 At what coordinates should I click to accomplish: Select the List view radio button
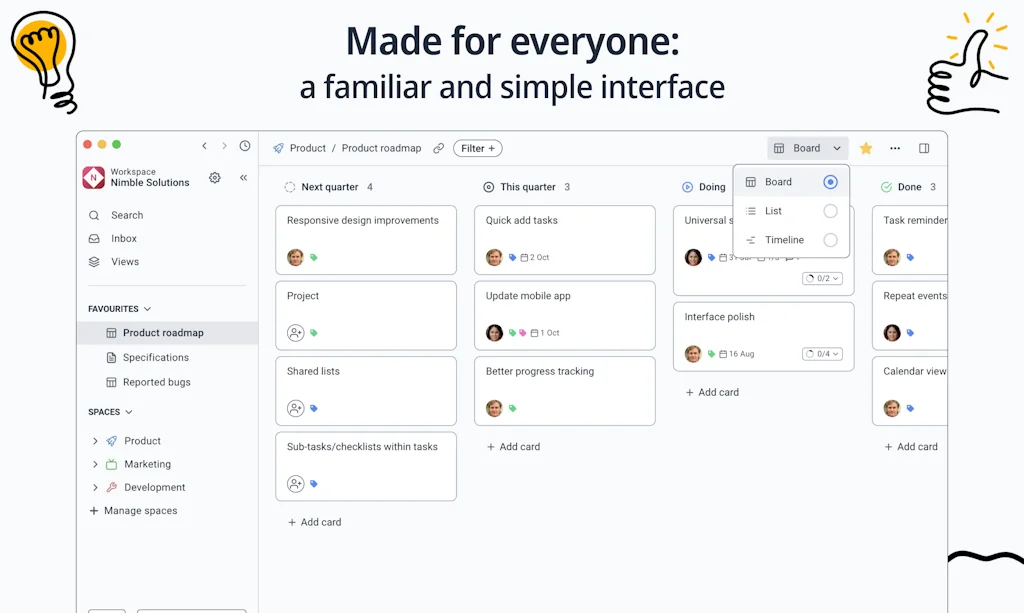click(x=830, y=211)
